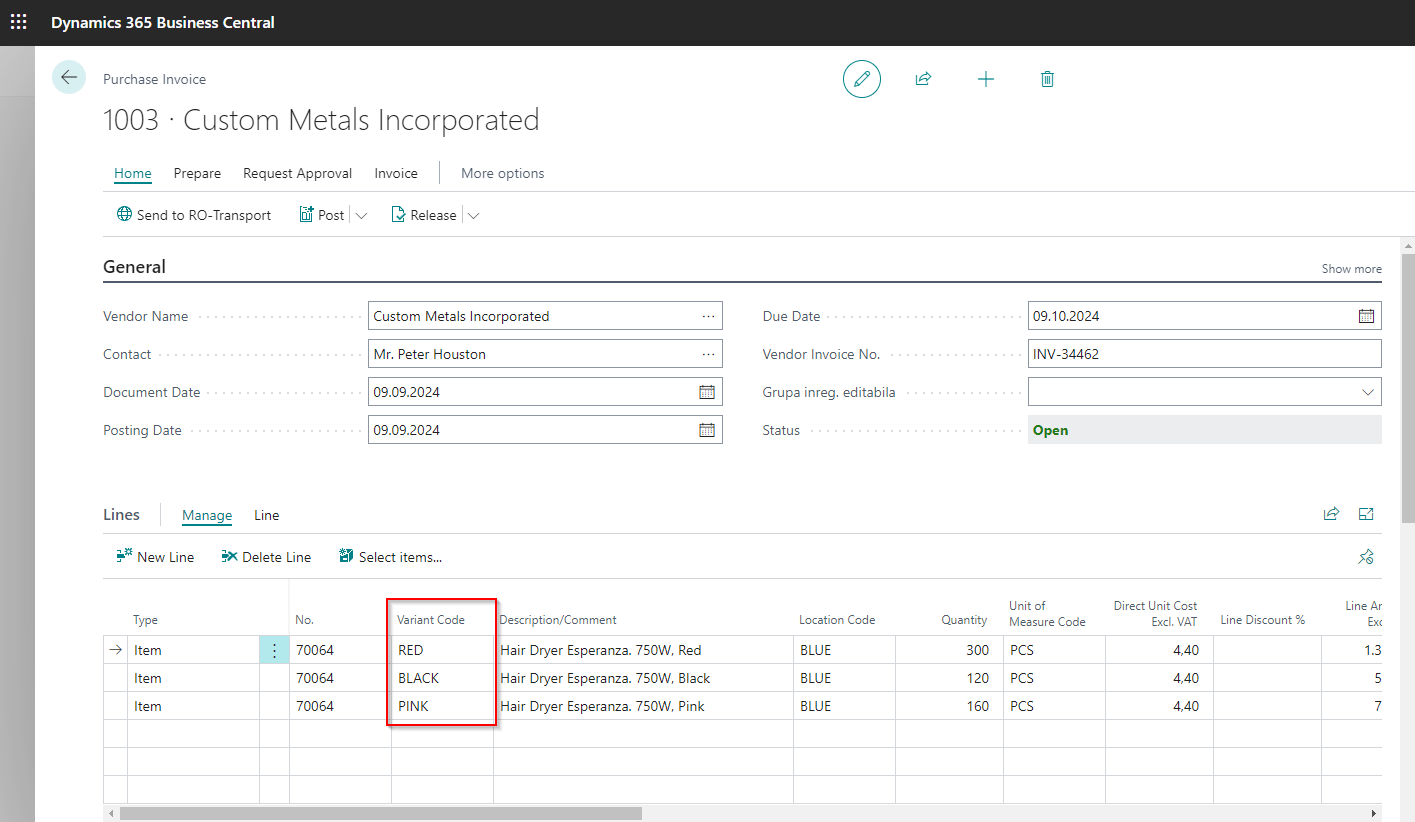The image size is (1415, 822).
Task: Select the Home tab
Action: tap(133, 173)
